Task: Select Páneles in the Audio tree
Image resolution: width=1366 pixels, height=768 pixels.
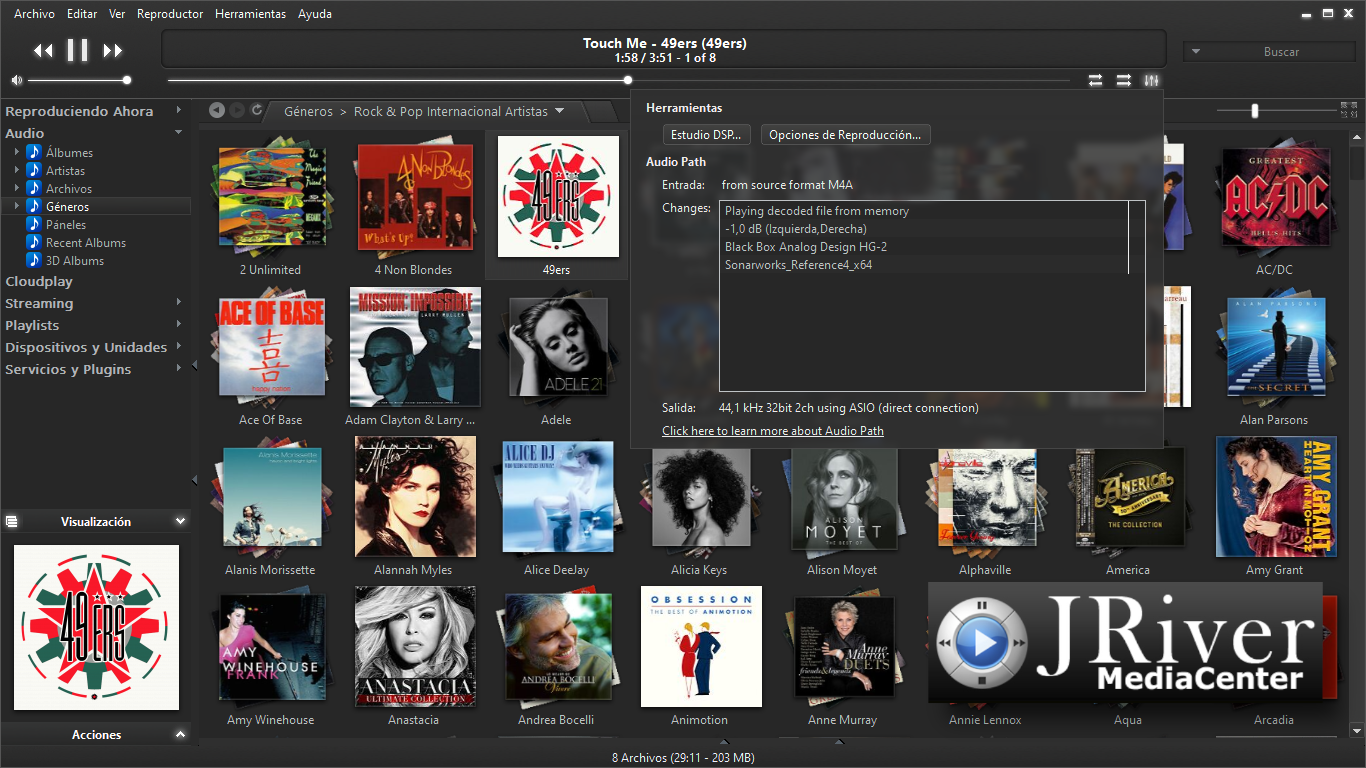Action: 66,224
